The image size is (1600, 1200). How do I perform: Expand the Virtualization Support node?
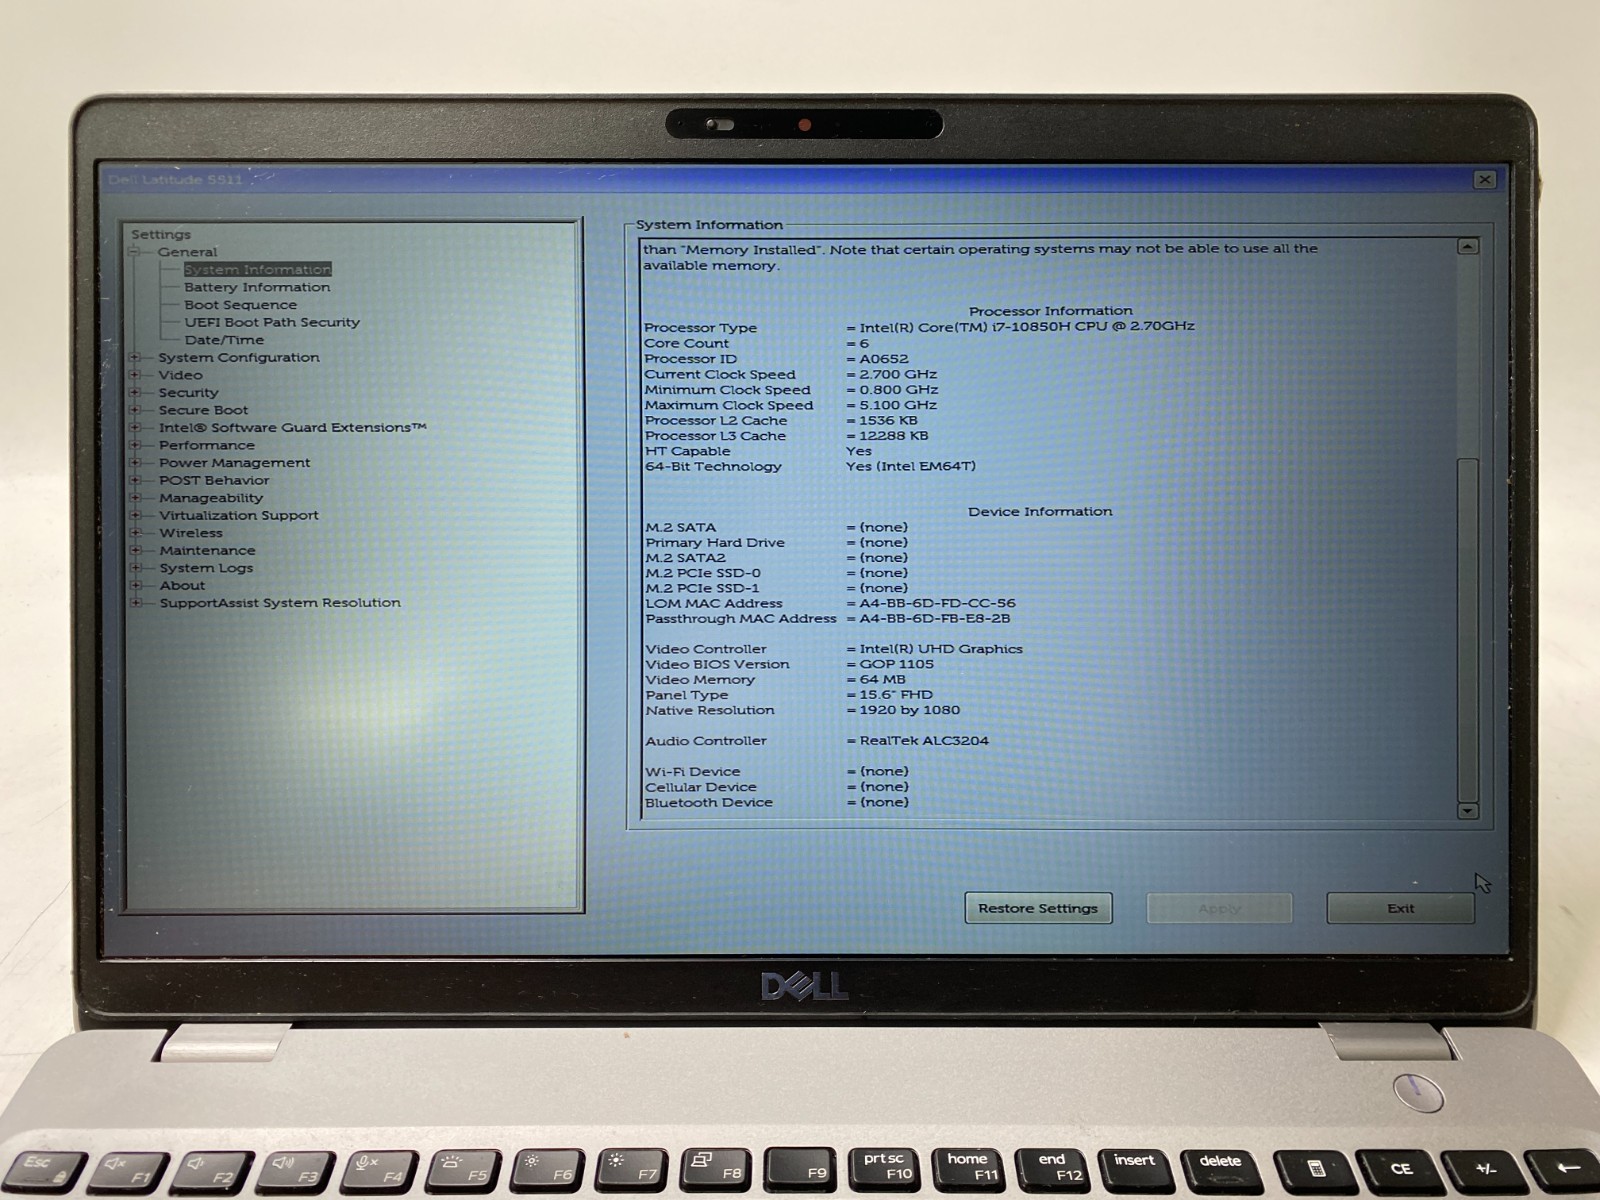coord(134,515)
